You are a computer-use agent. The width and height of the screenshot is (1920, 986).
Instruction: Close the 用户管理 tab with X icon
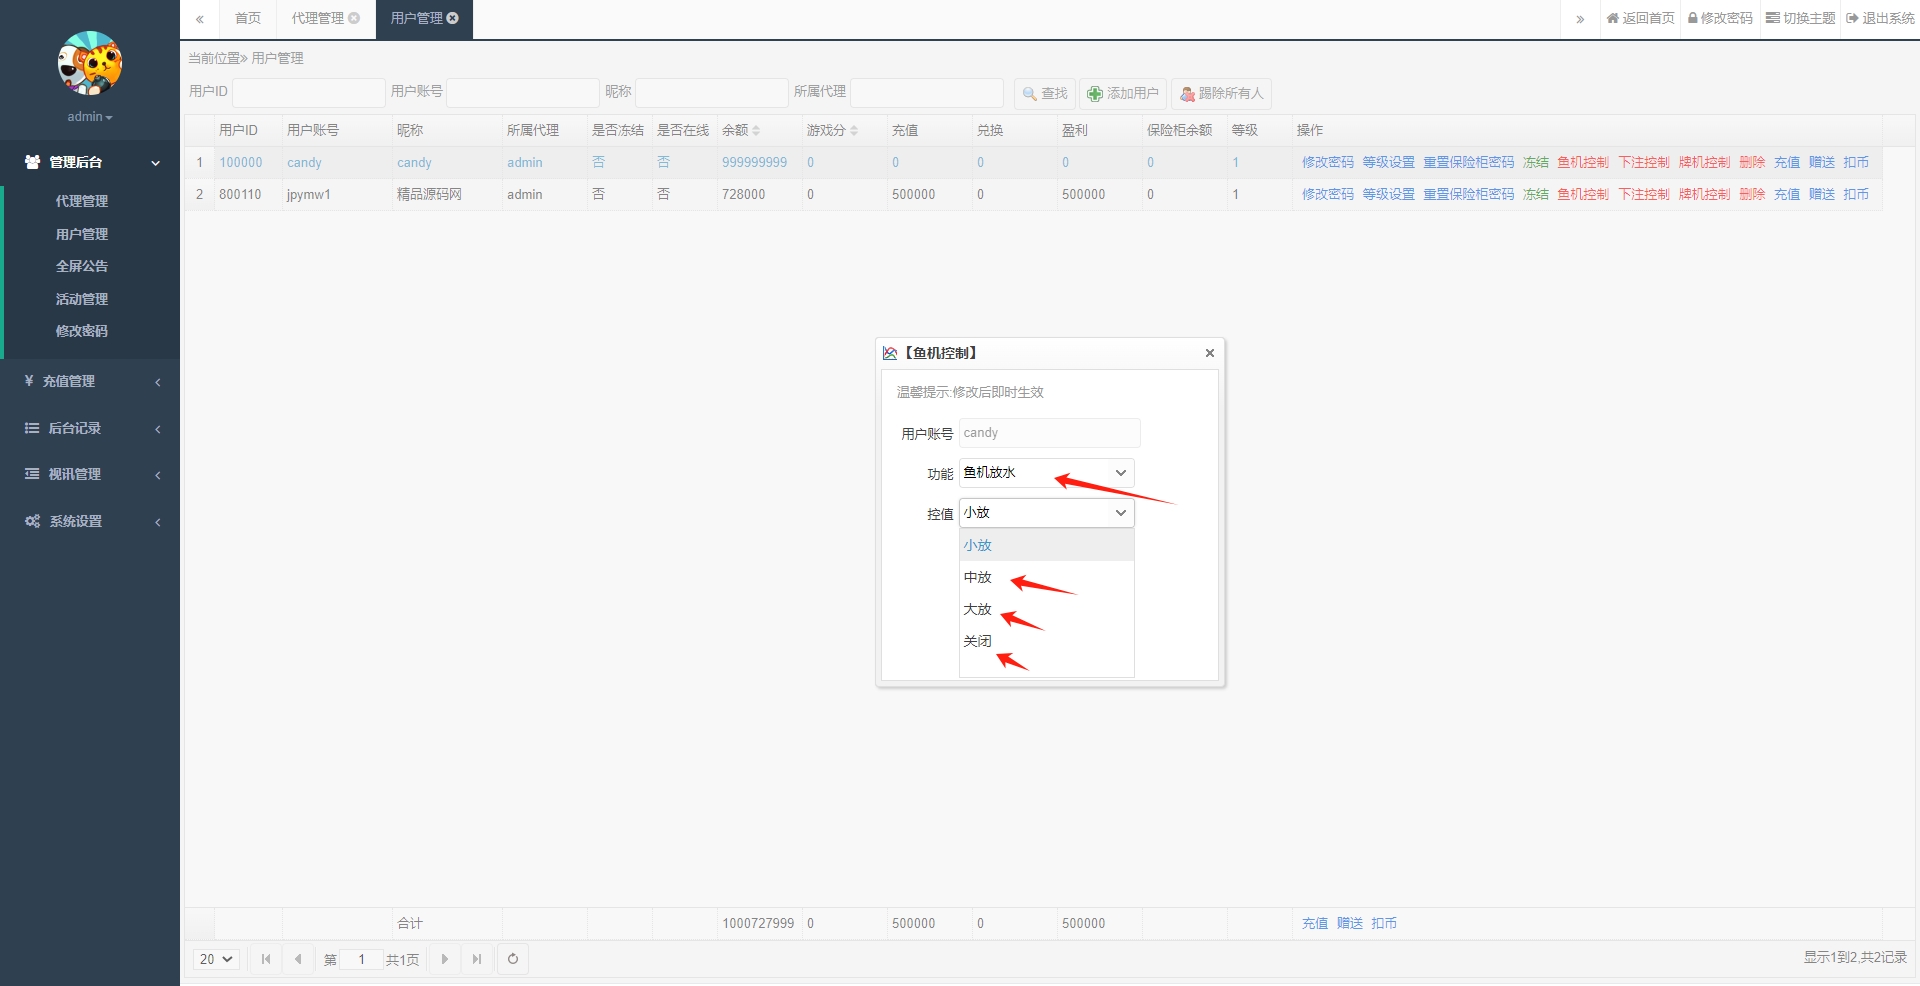pos(453,18)
